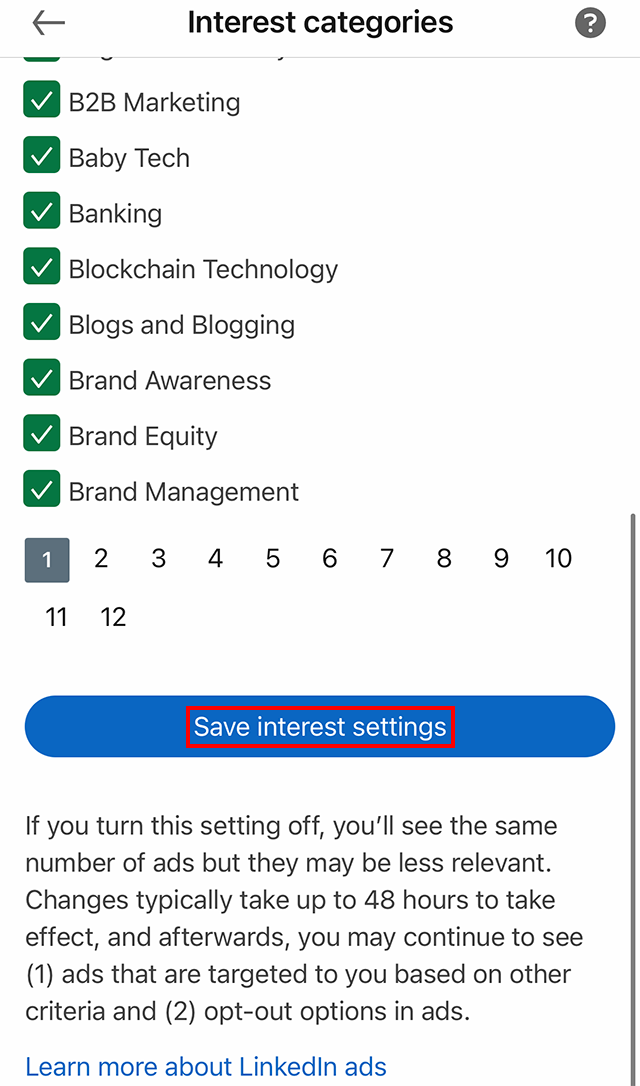
Task: Uncheck the B2B Marketing interest
Action: (41, 100)
